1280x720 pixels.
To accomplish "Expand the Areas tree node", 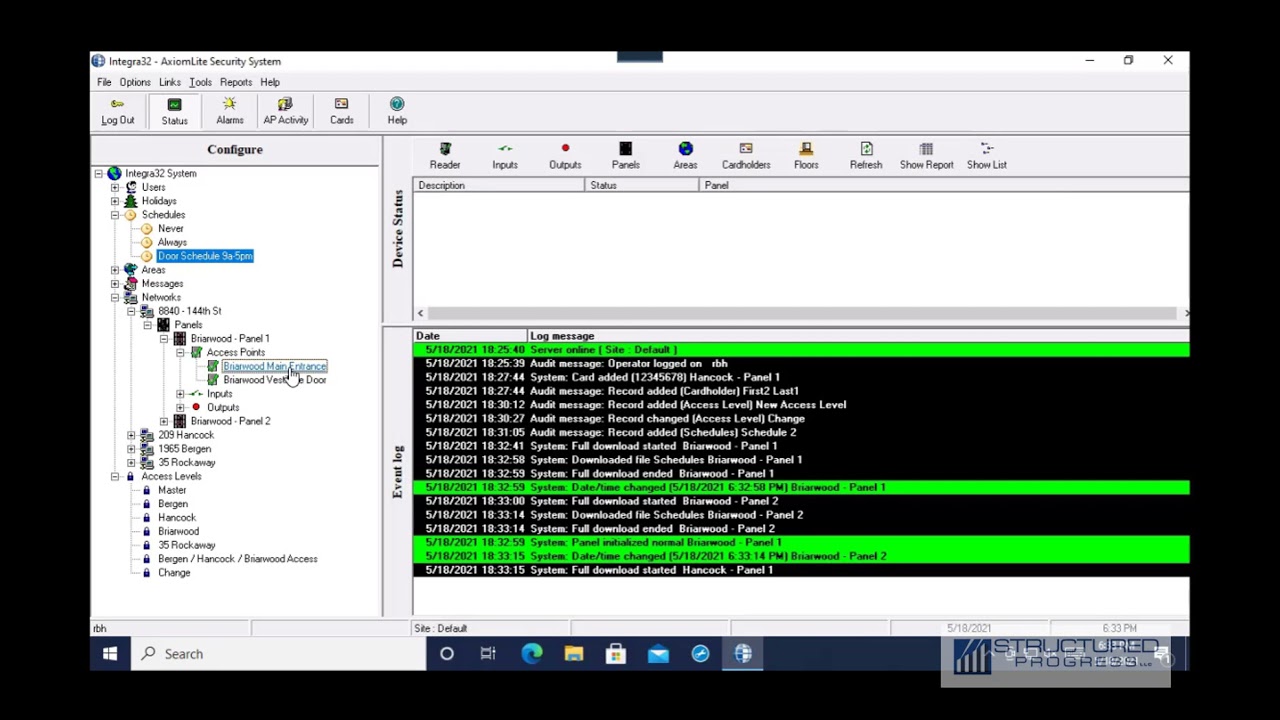I will coord(115,270).
